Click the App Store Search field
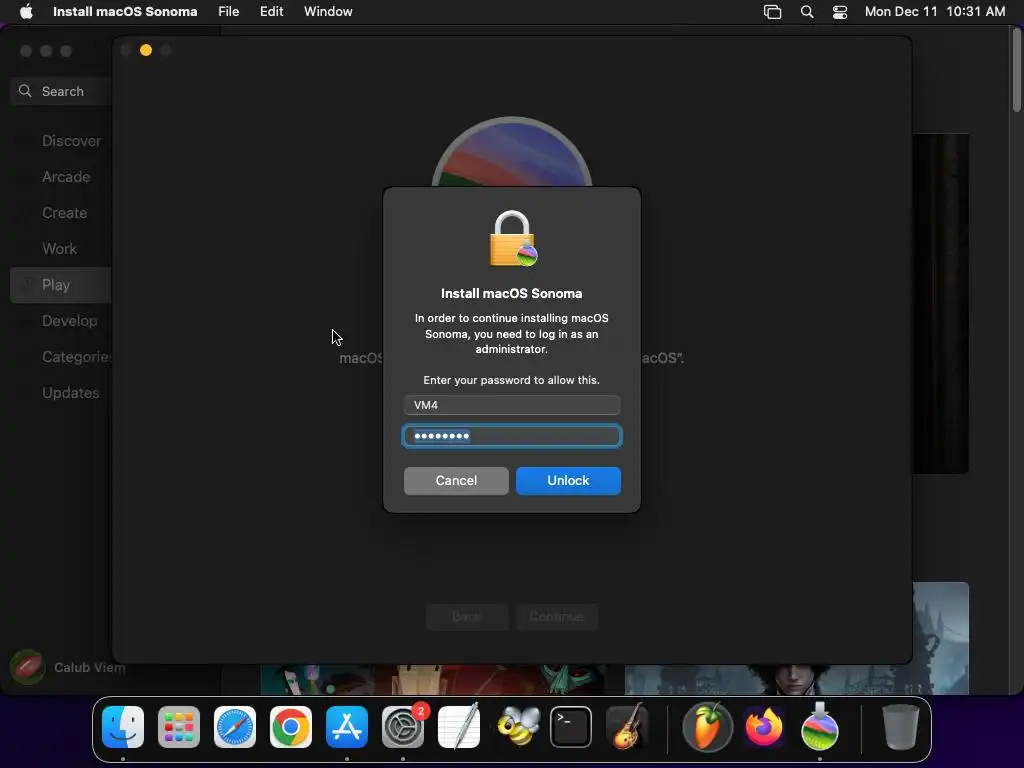This screenshot has width=1024, height=768. click(61, 91)
